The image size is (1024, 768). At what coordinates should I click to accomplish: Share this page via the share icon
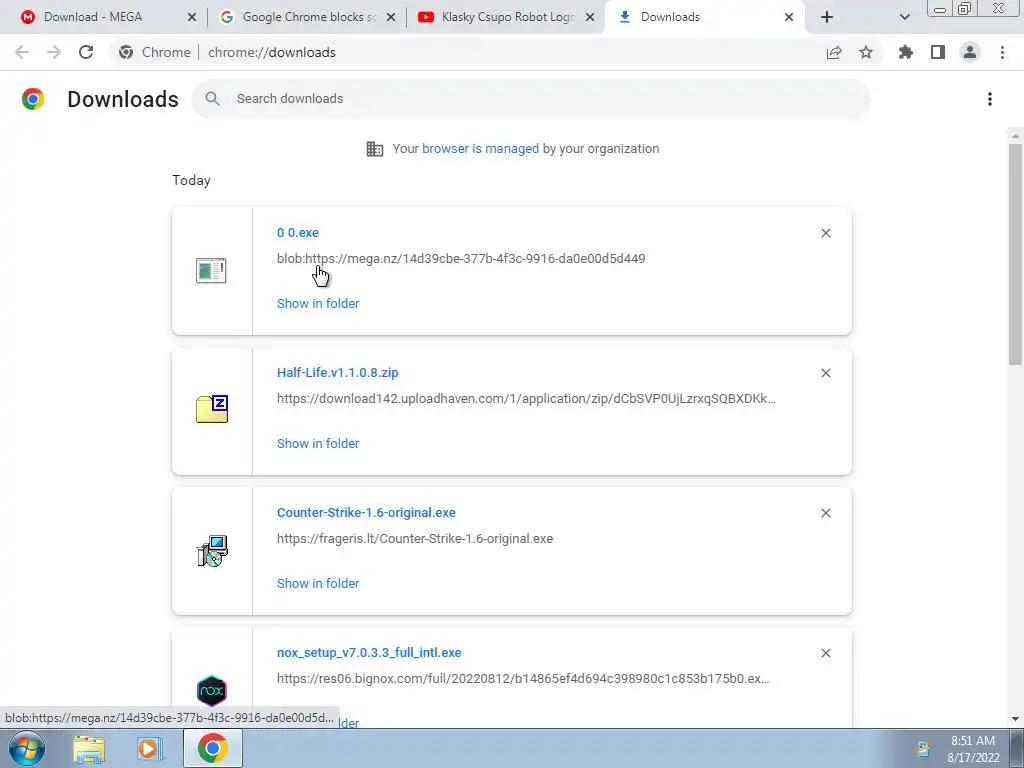pos(834,52)
